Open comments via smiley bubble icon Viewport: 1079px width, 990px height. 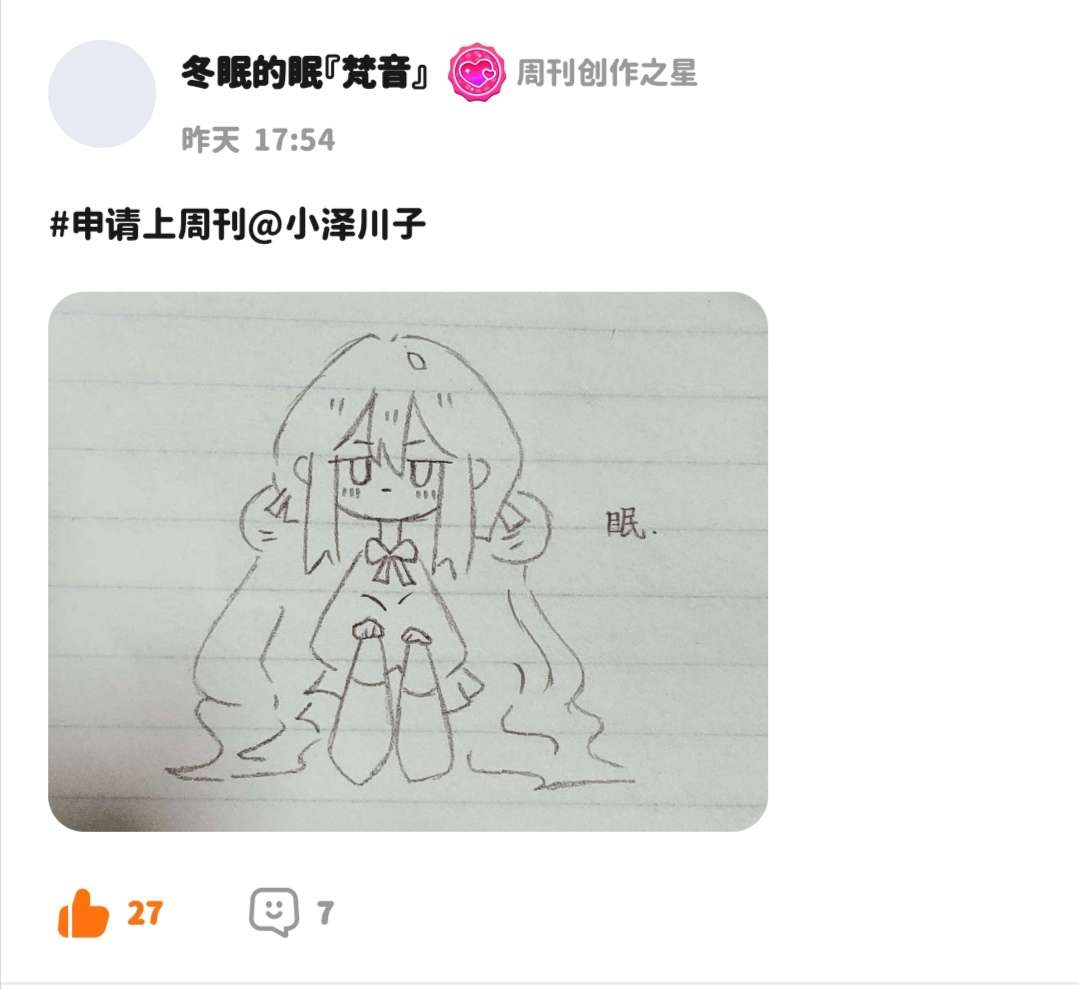point(274,912)
